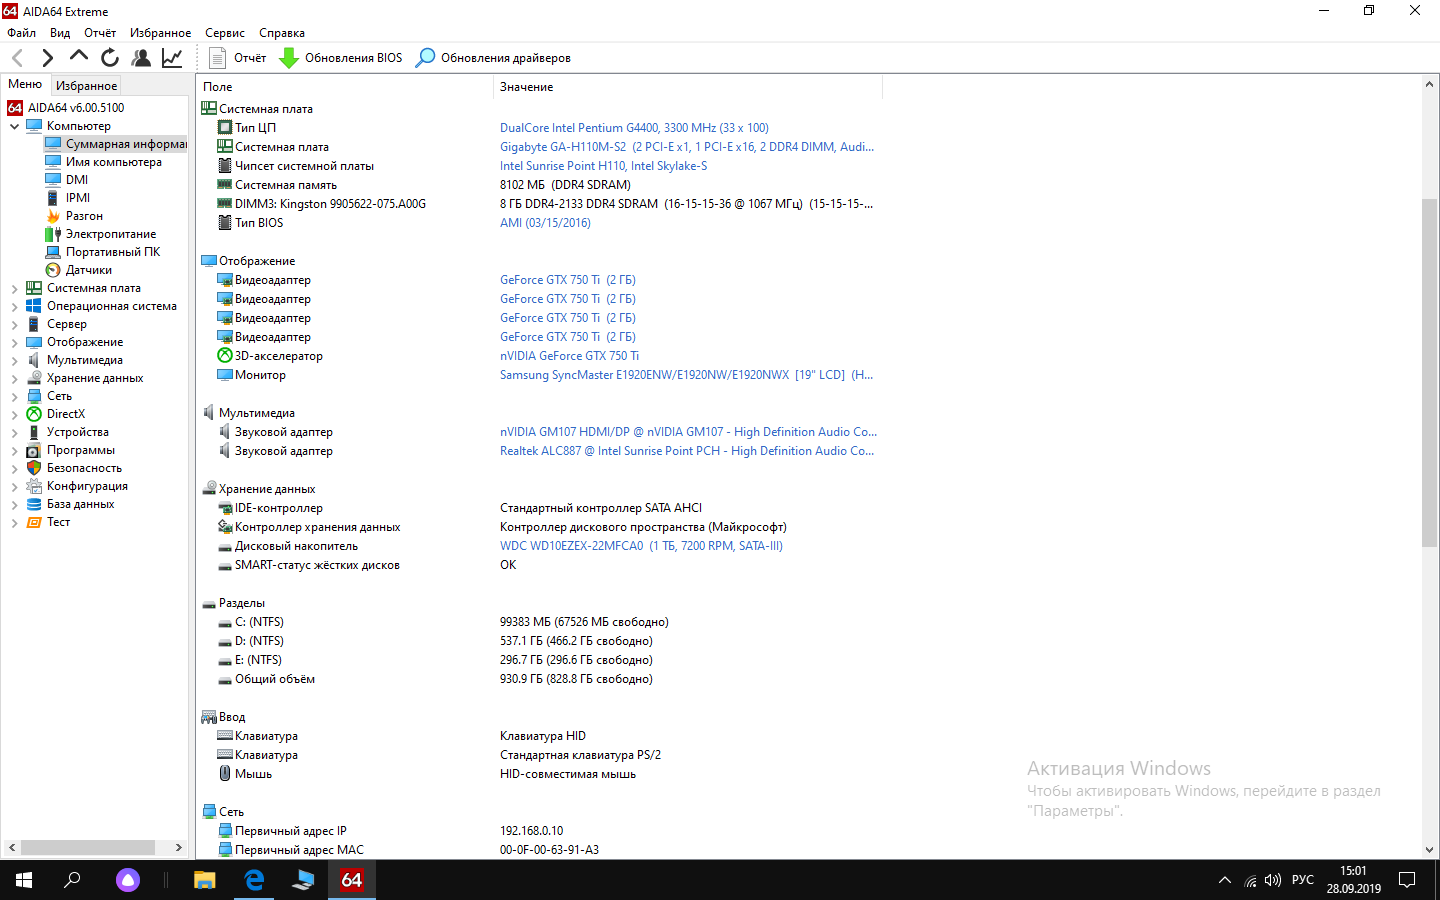
Task: Open WDC WD10EZEX-22MFCA0 disk drive link
Action: pyautogui.click(x=641, y=546)
